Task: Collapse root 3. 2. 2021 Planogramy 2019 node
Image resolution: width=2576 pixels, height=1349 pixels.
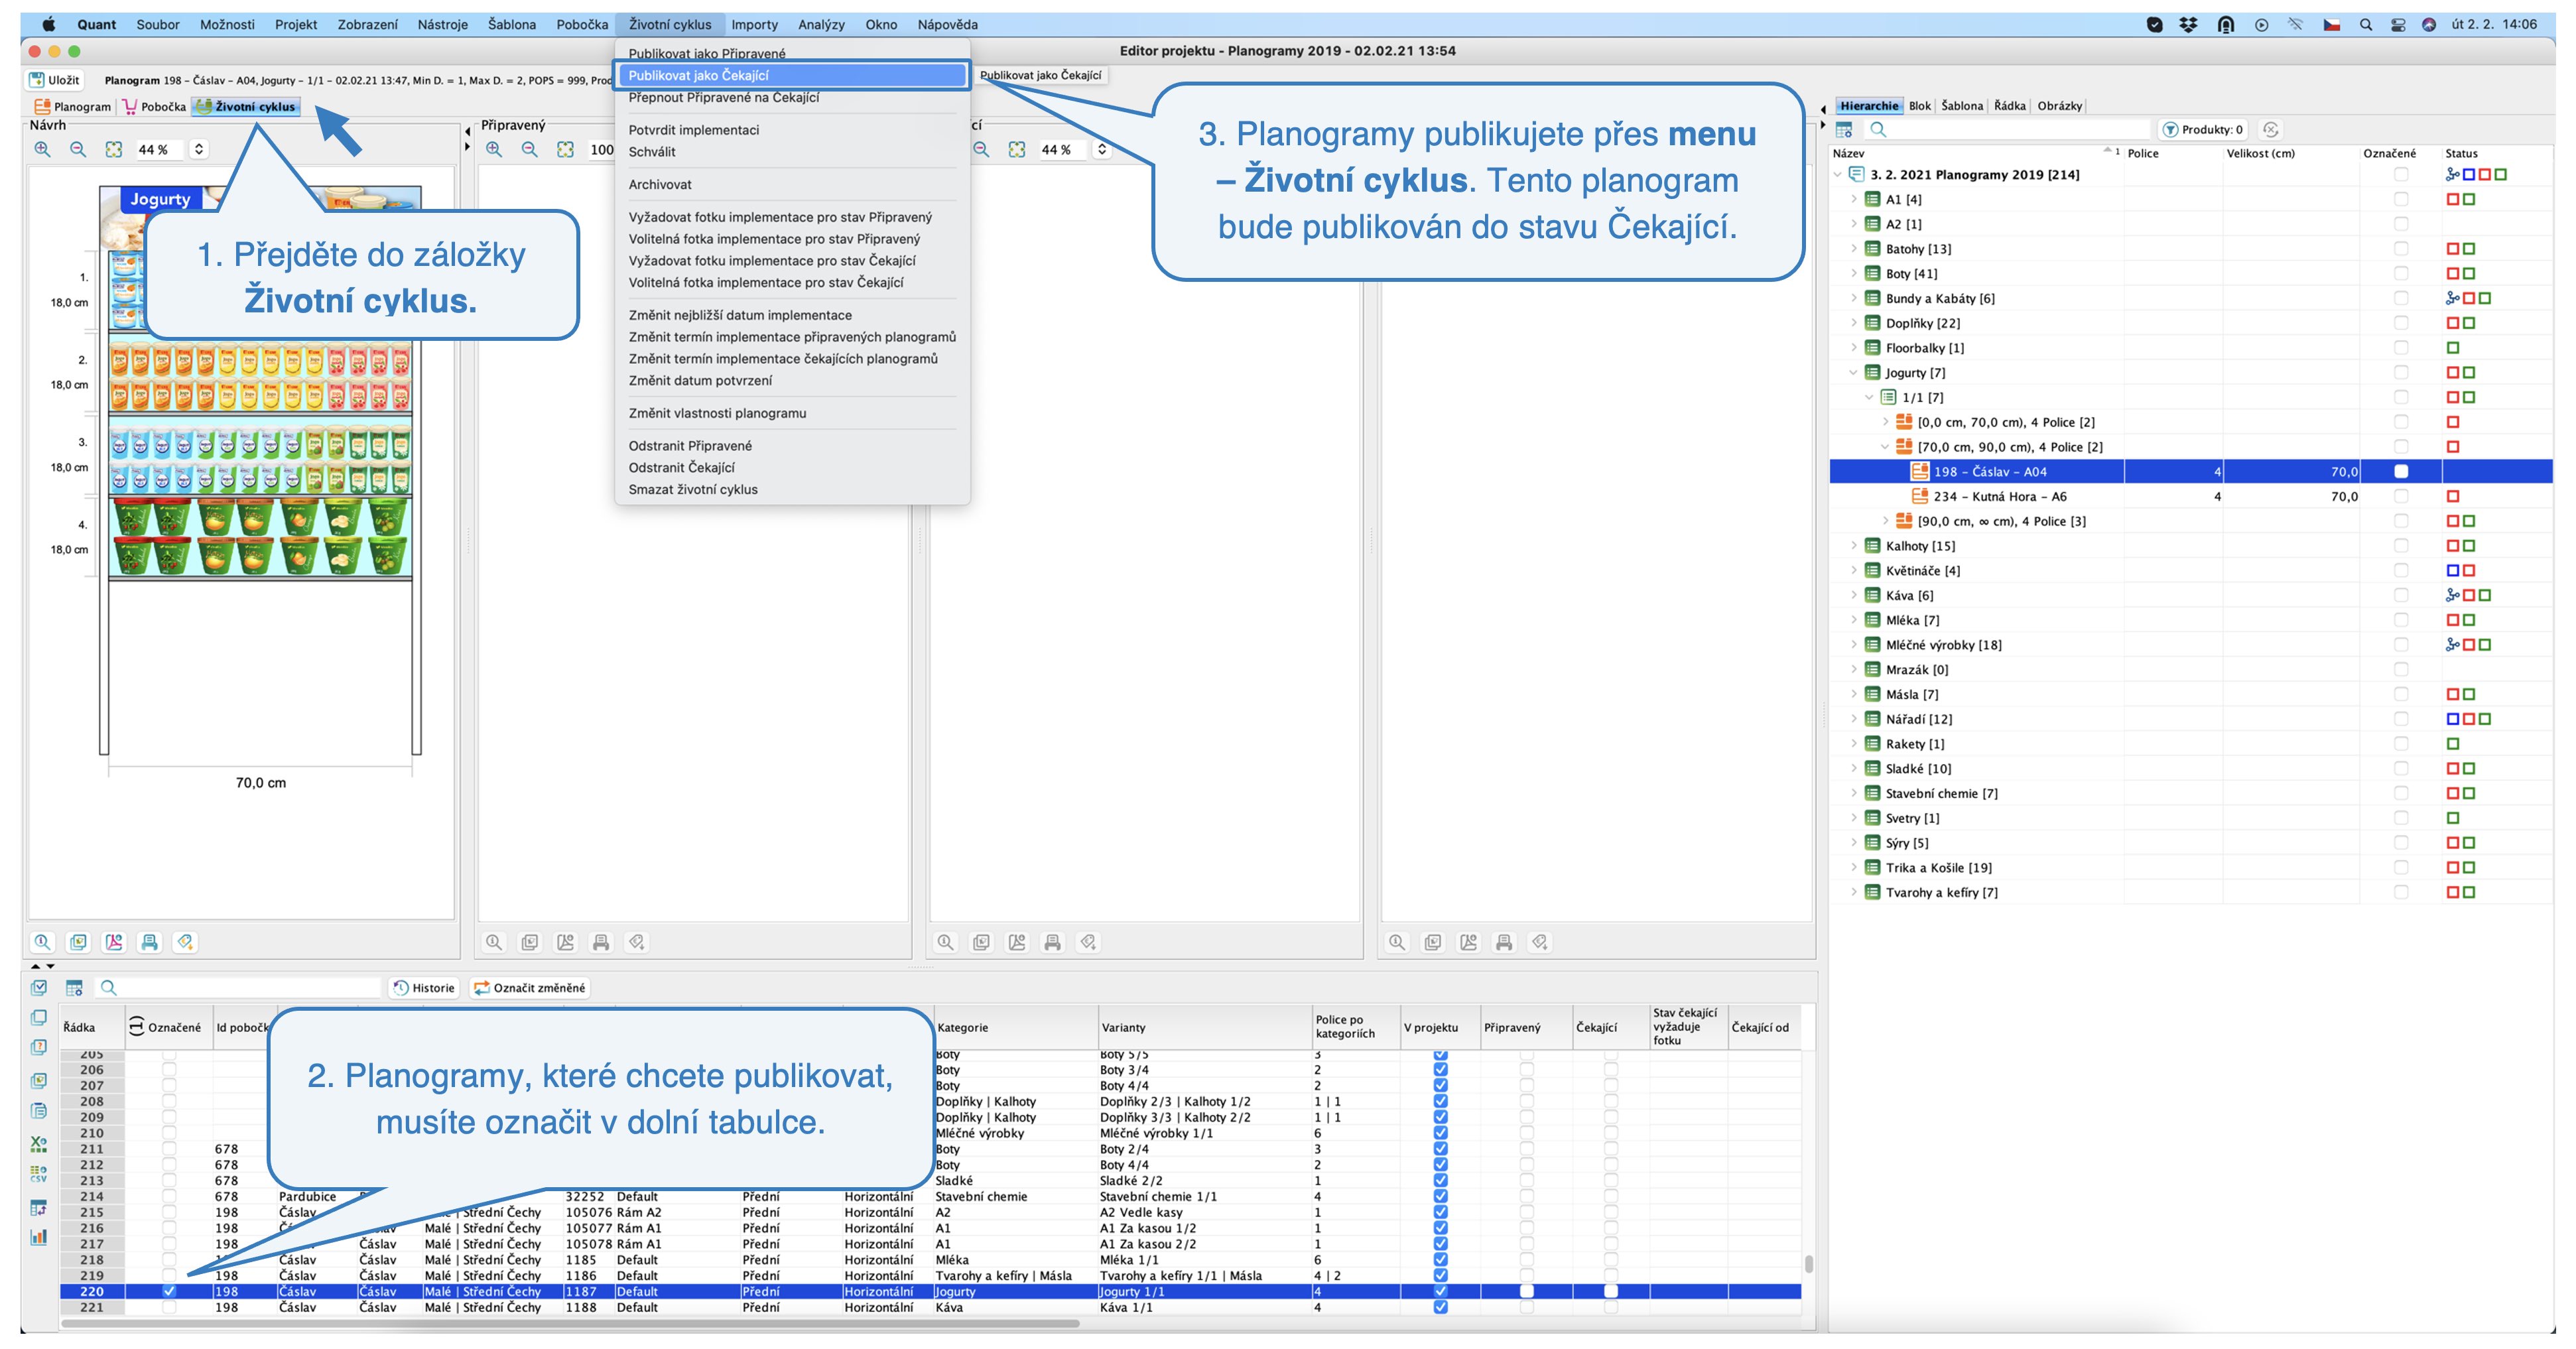Action: 1837,175
